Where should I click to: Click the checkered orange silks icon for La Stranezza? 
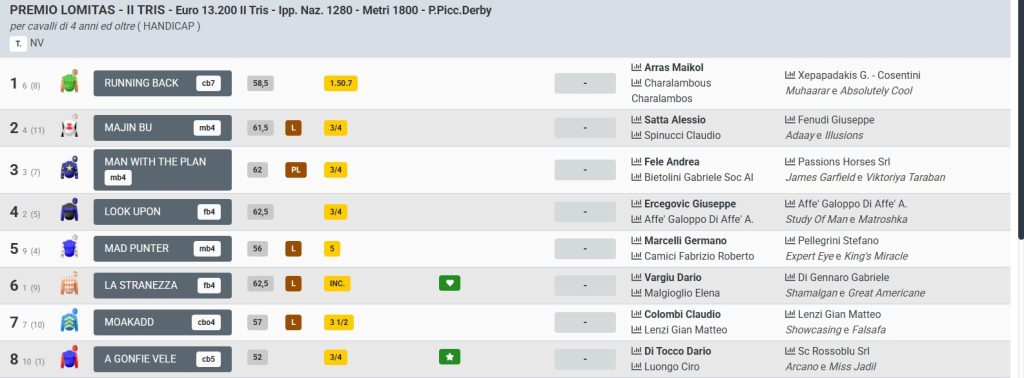pos(69,284)
